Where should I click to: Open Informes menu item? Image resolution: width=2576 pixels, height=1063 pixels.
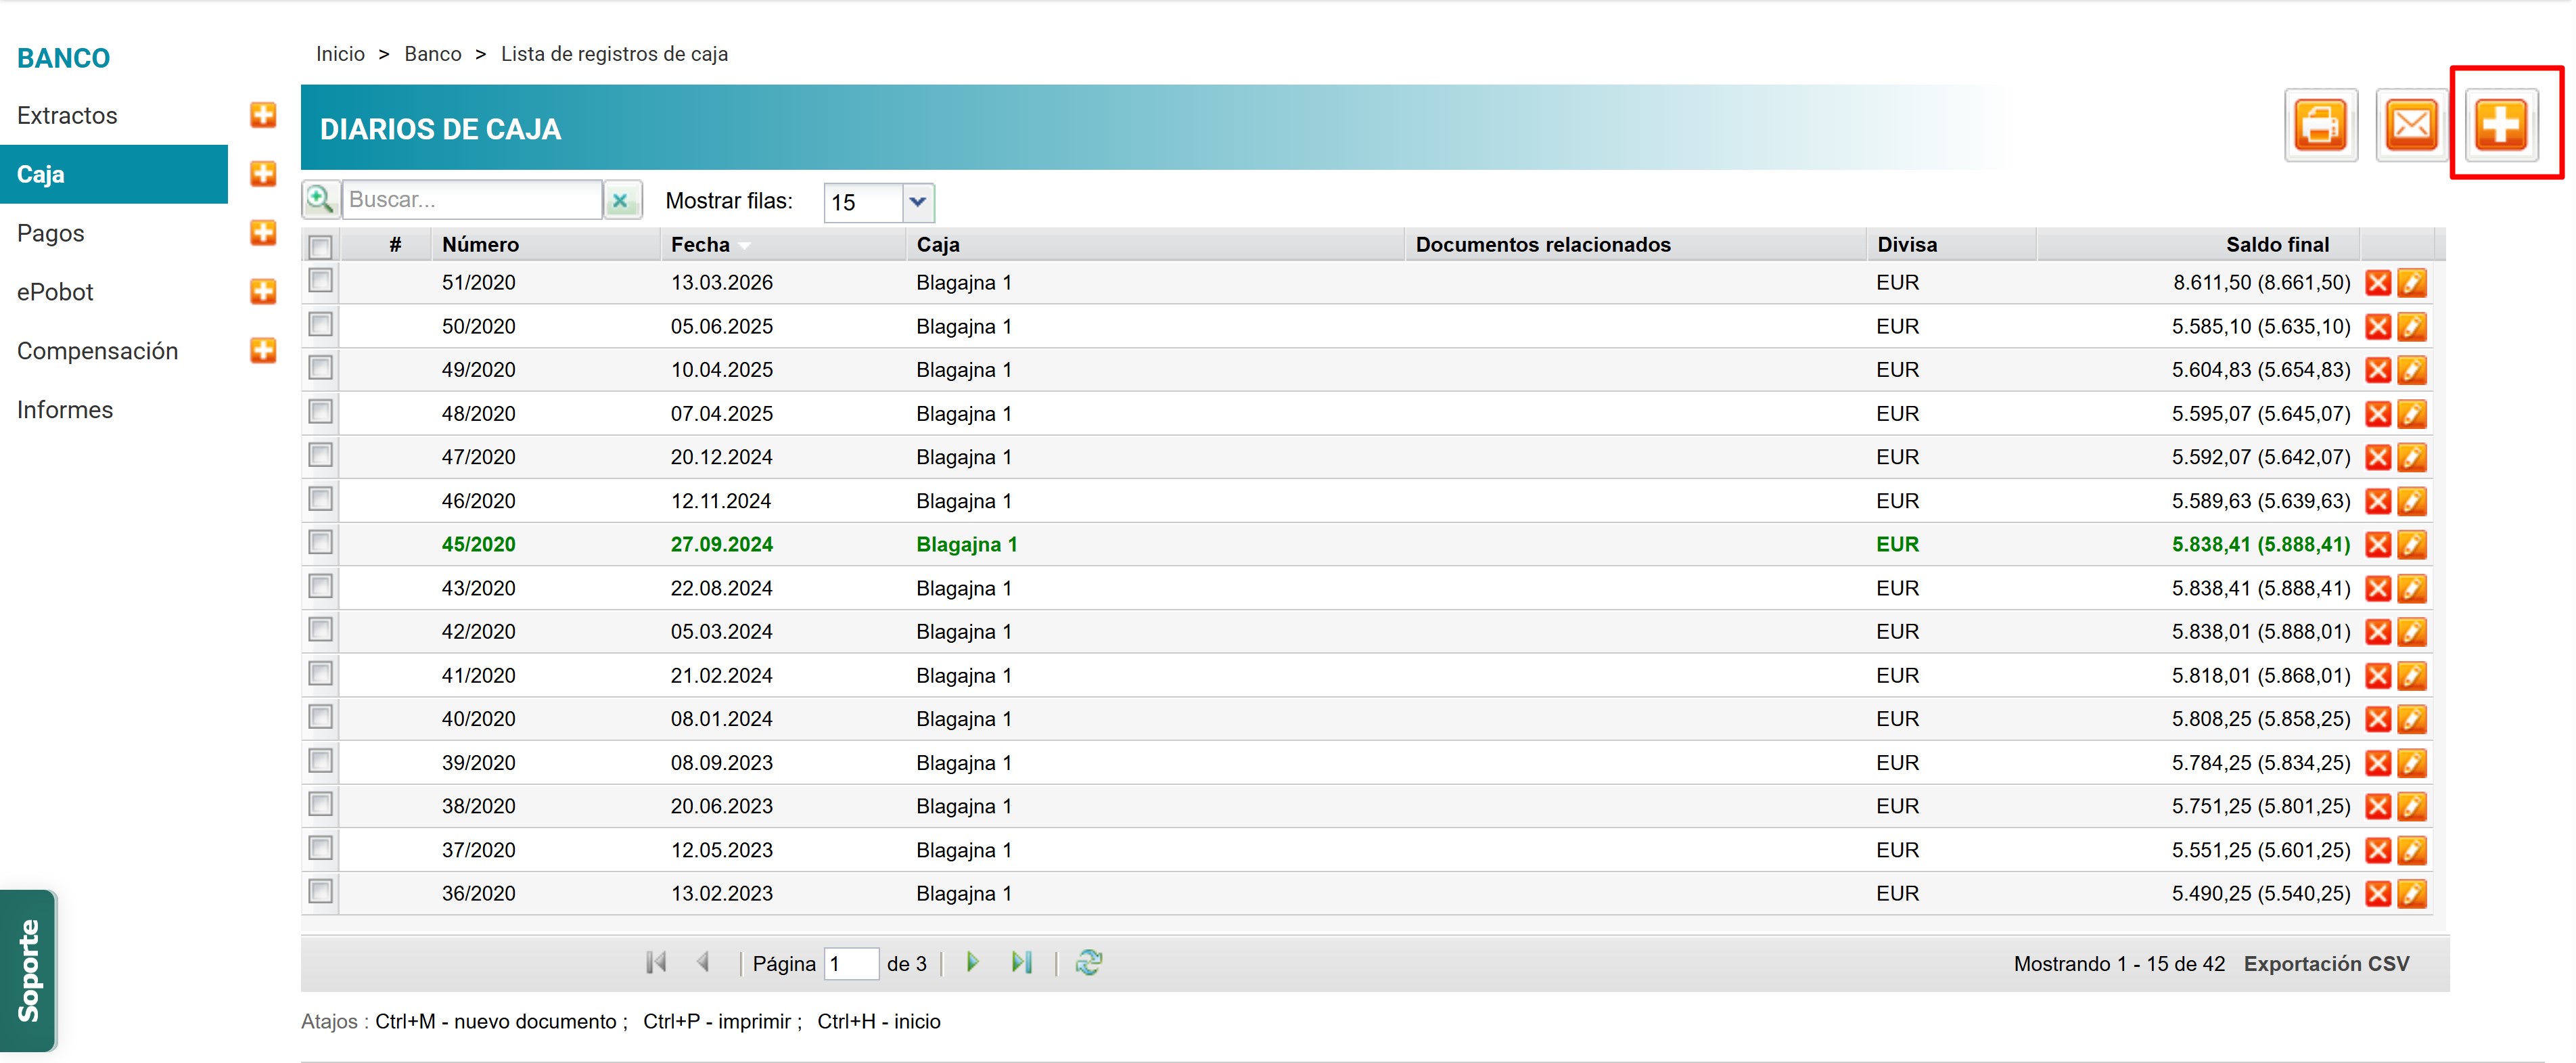65,410
